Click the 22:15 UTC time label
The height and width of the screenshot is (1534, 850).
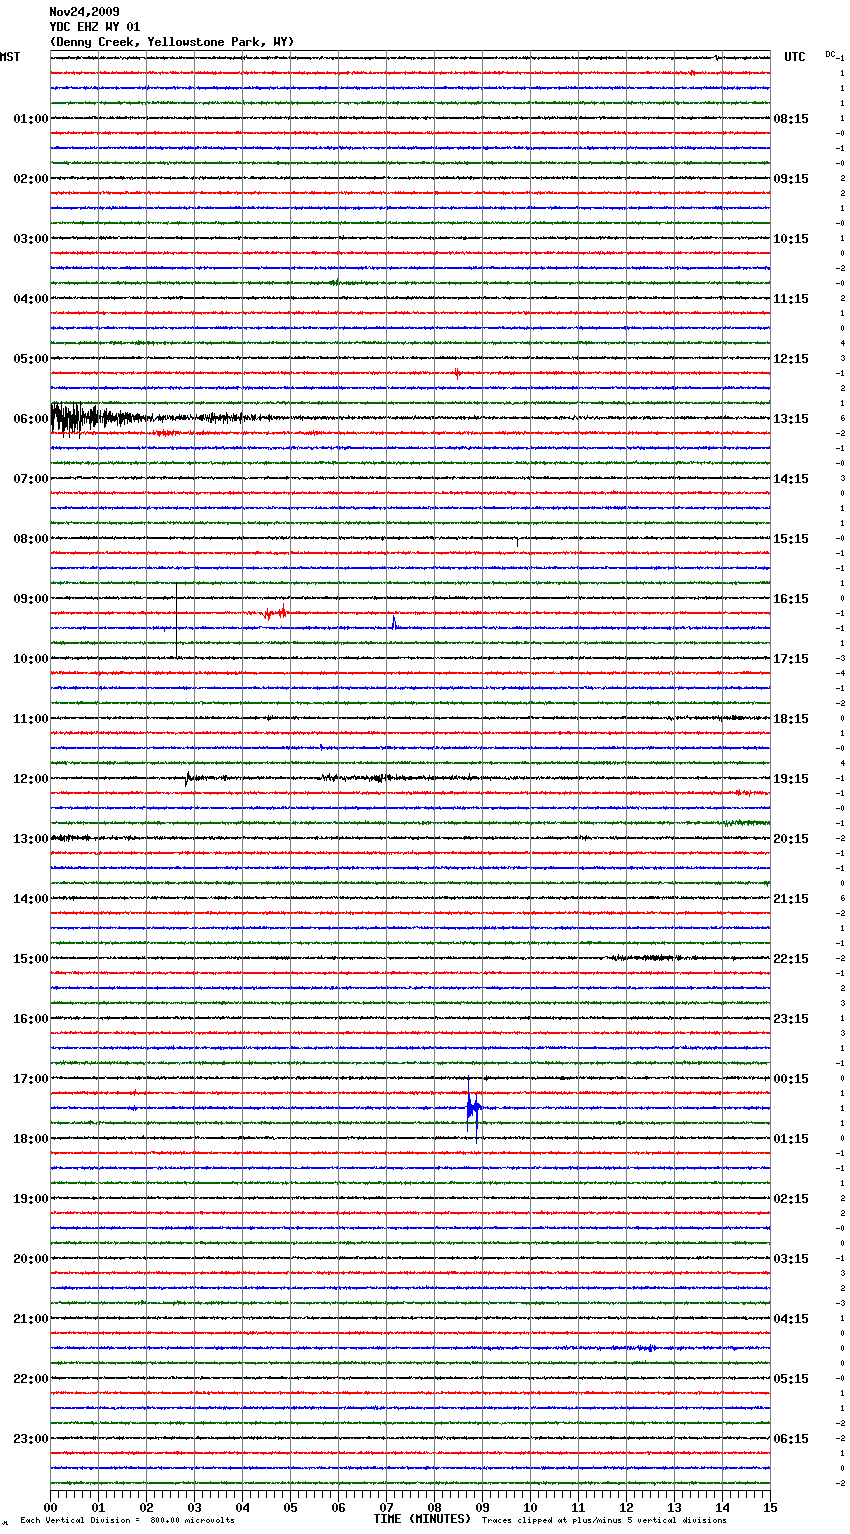point(791,959)
